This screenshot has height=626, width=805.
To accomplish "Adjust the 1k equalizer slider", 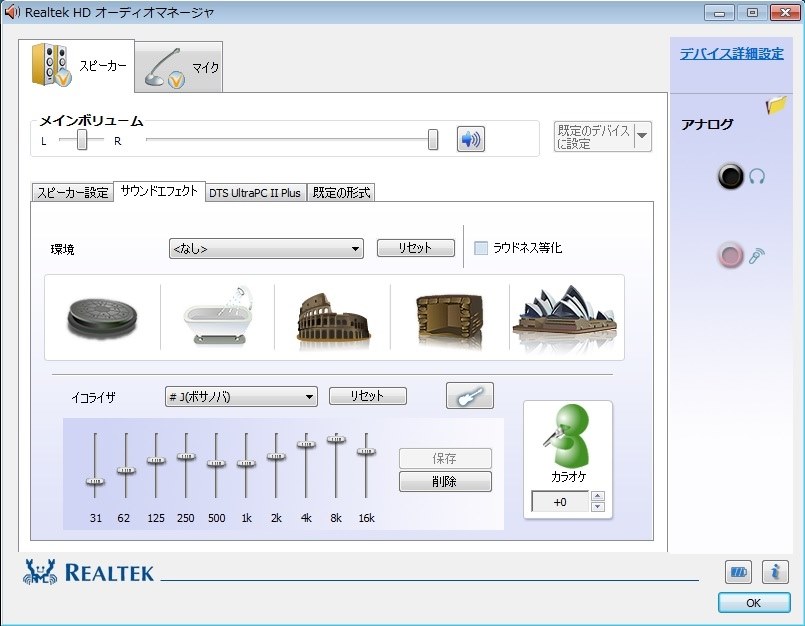I will pyautogui.click(x=246, y=463).
